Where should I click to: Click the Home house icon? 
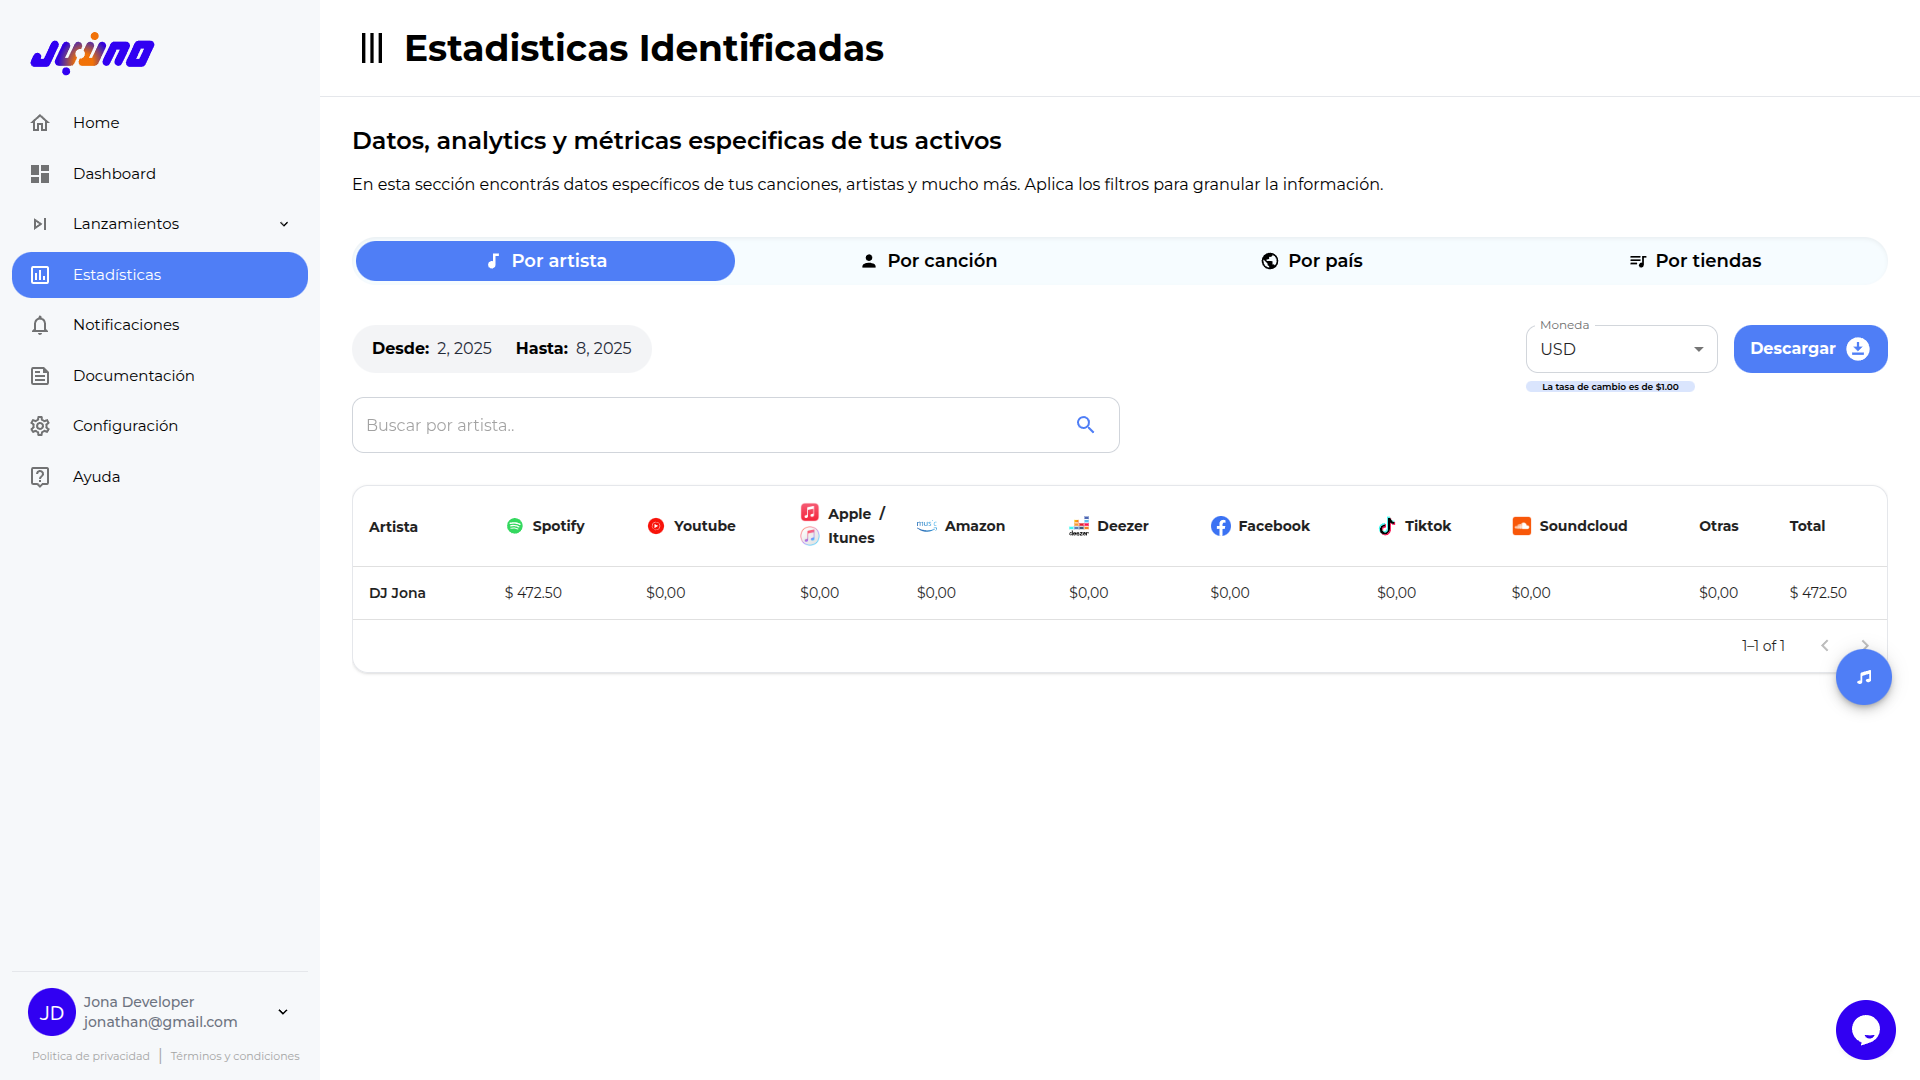point(40,123)
